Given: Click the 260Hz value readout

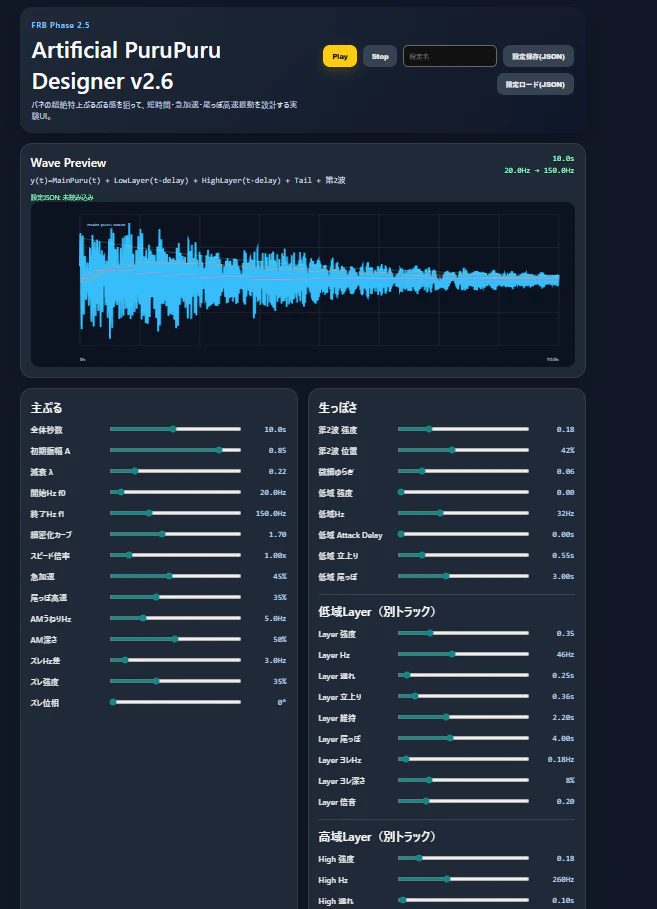Looking at the screenshot, I should (563, 879).
